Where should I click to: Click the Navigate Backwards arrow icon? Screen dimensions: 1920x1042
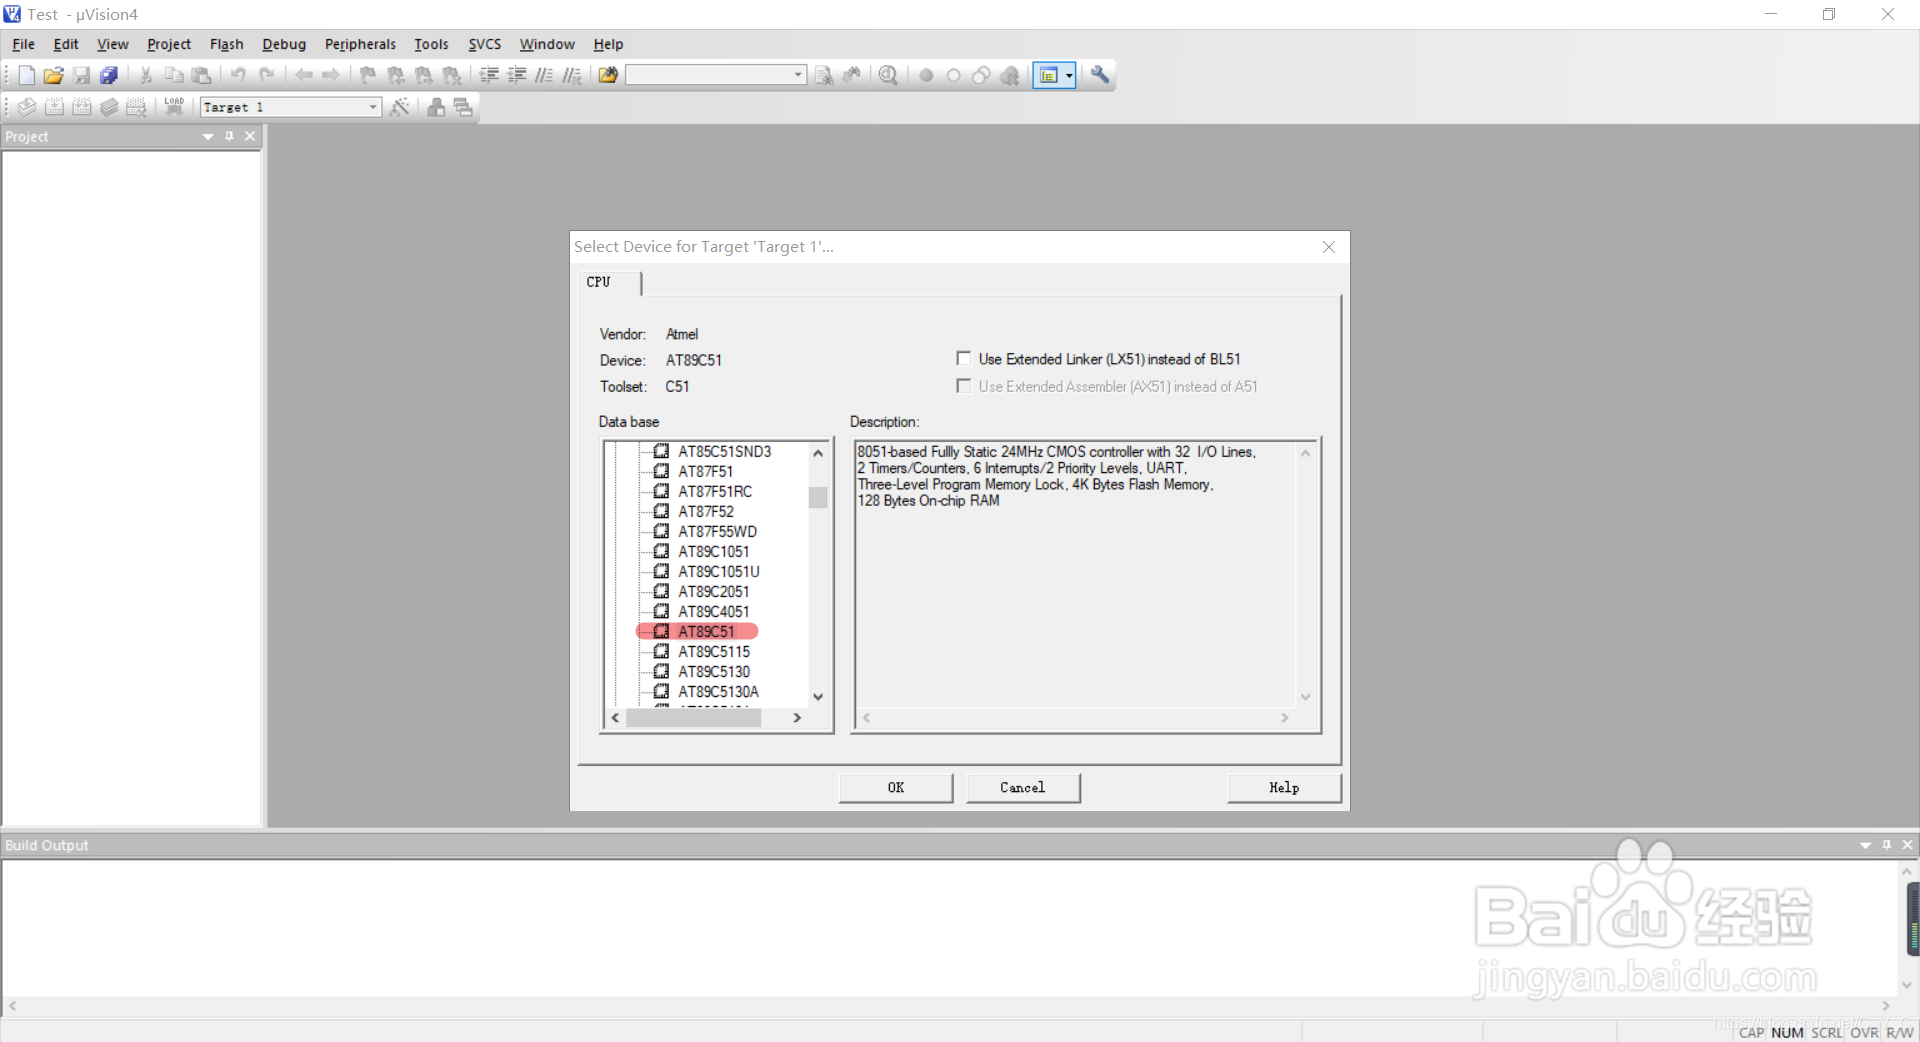click(x=304, y=75)
